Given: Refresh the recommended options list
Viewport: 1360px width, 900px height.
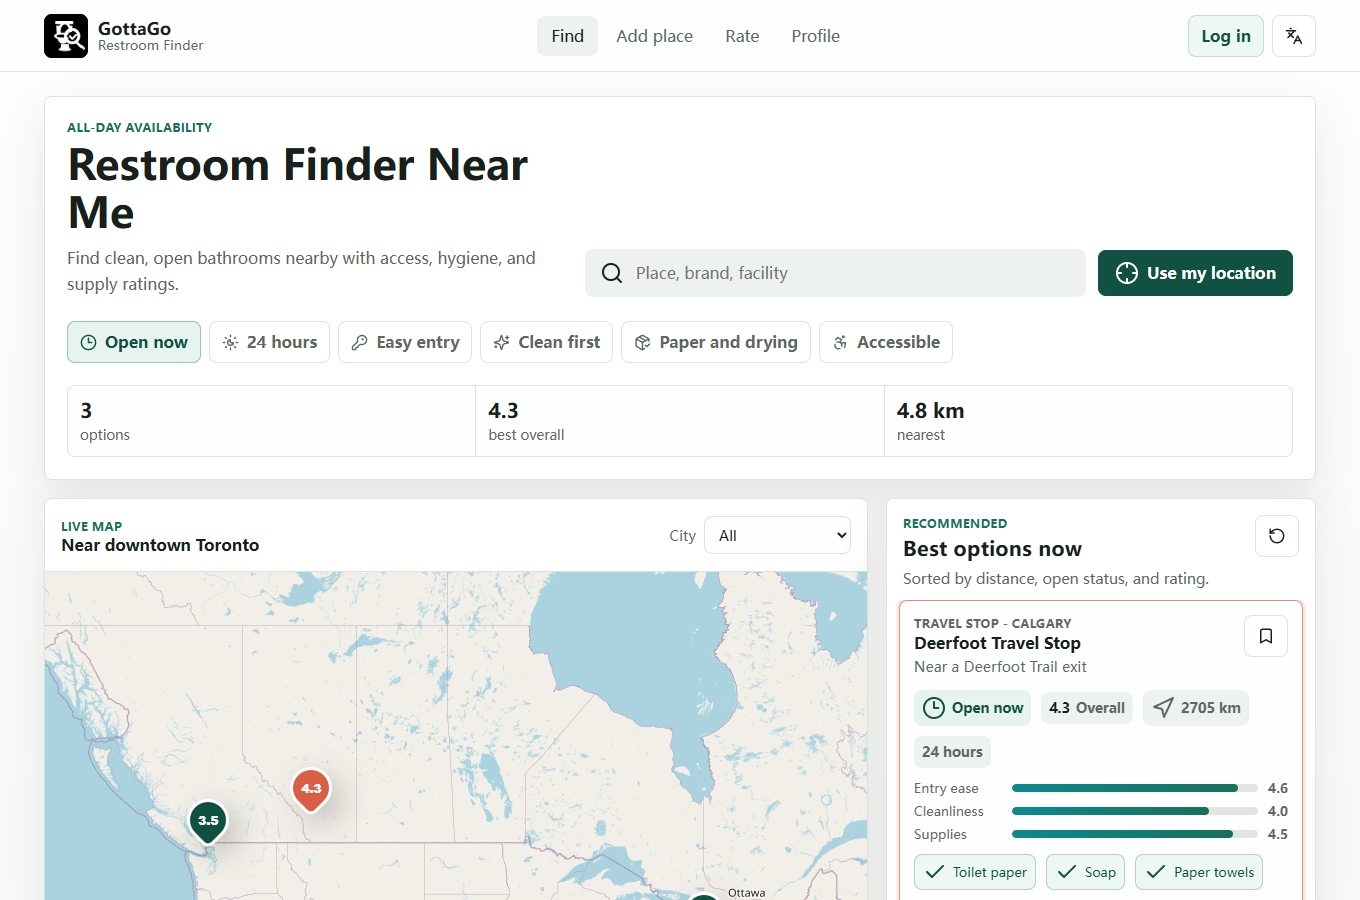Looking at the screenshot, I should 1277,536.
